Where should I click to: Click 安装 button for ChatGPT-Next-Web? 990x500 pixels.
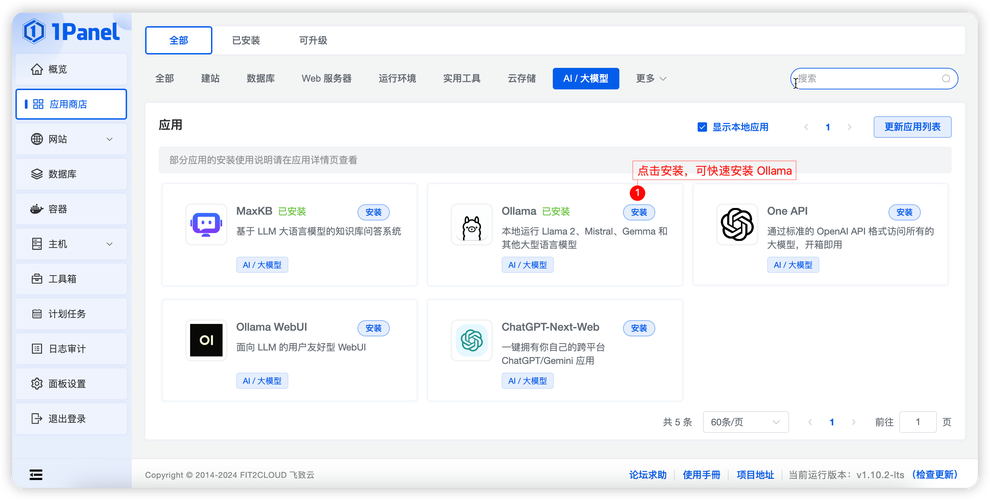coord(639,328)
